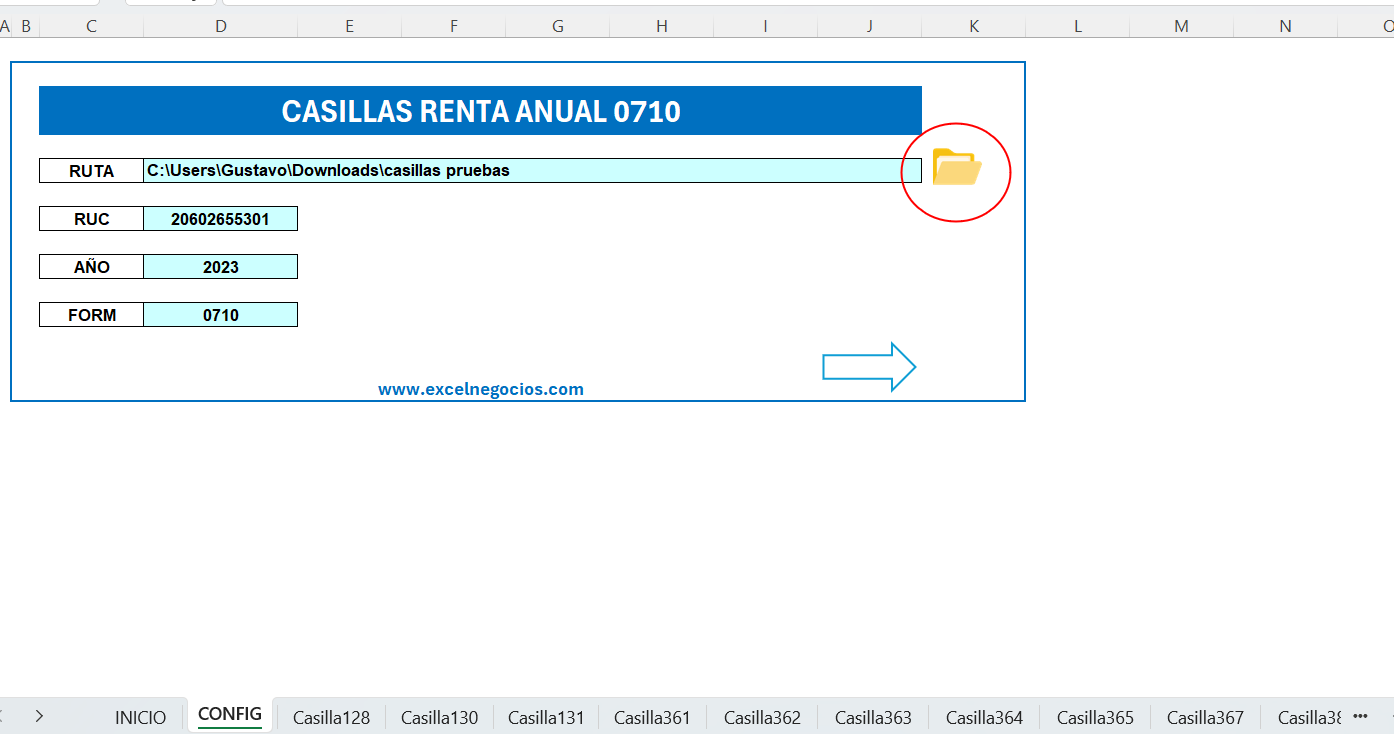
Task: Click the CASILLAS RENTA ANUAL 0710 title banner
Action: tap(480, 111)
